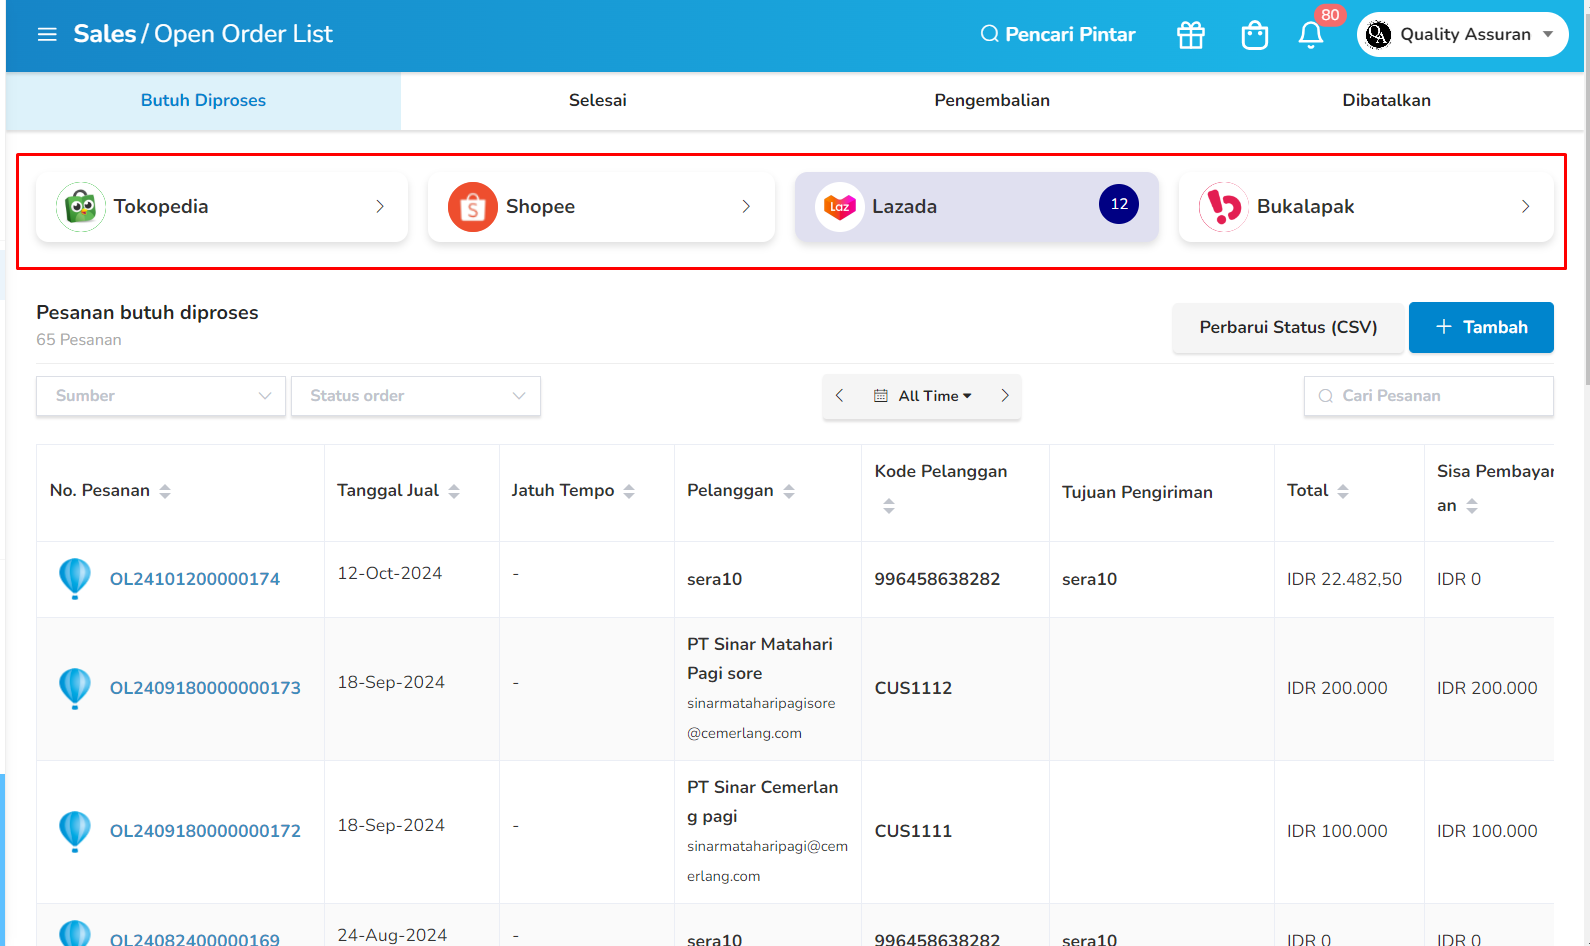Sort by Pelanggan column
1590x946 pixels.
coord(789,491)
